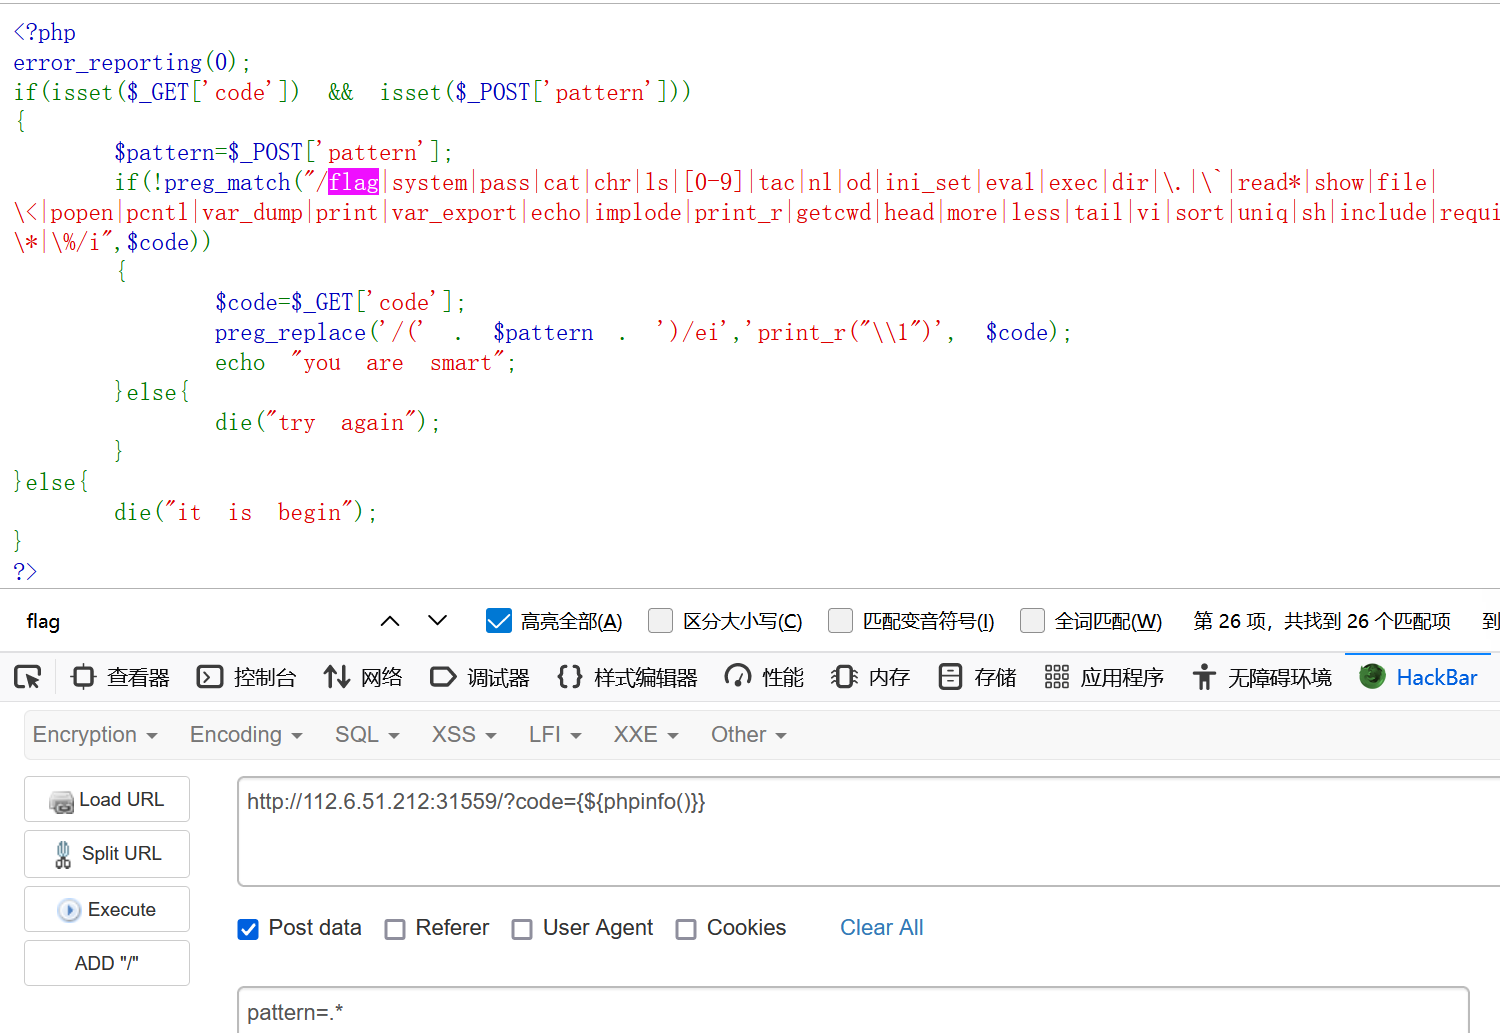Open the LFI dropdown menu
This screenshot has width=1500, height=1033.
(x=555, y=735)
